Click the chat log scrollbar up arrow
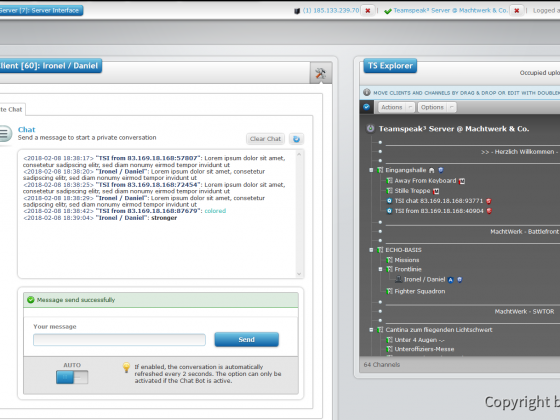560x420 pixels. [299, 154]
